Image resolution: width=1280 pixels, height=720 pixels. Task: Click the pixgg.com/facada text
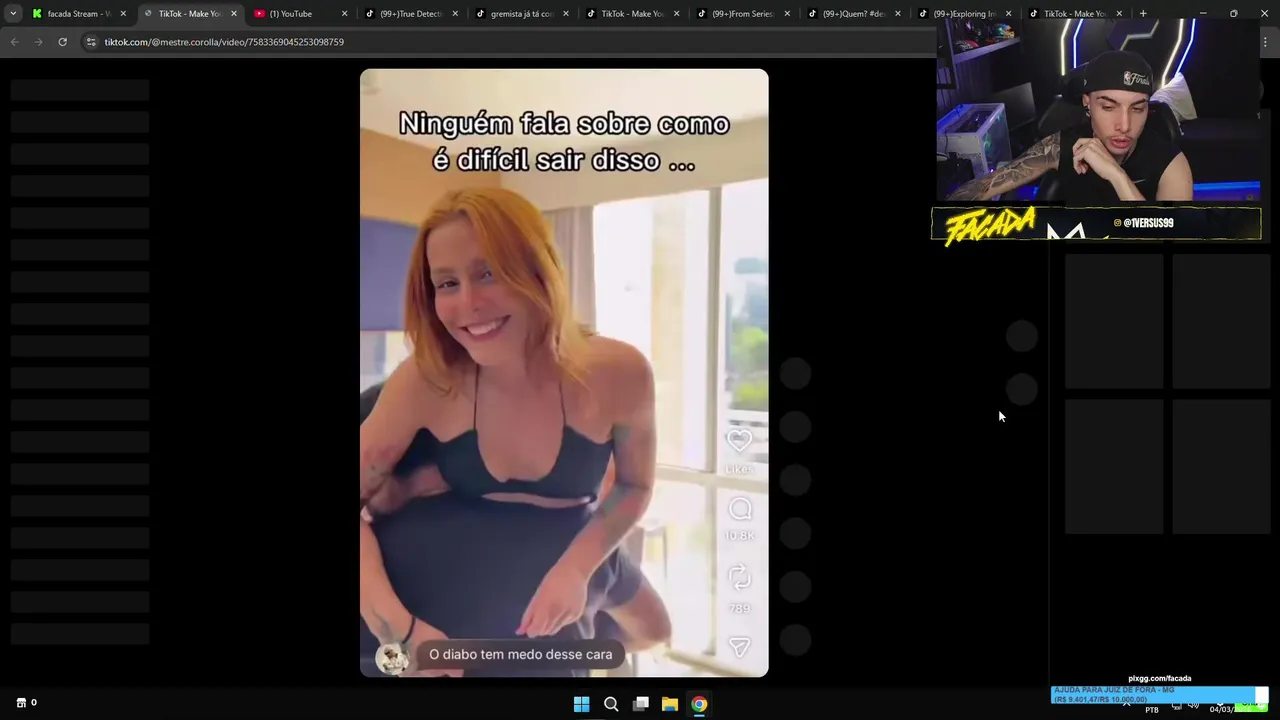[1159, 679]
